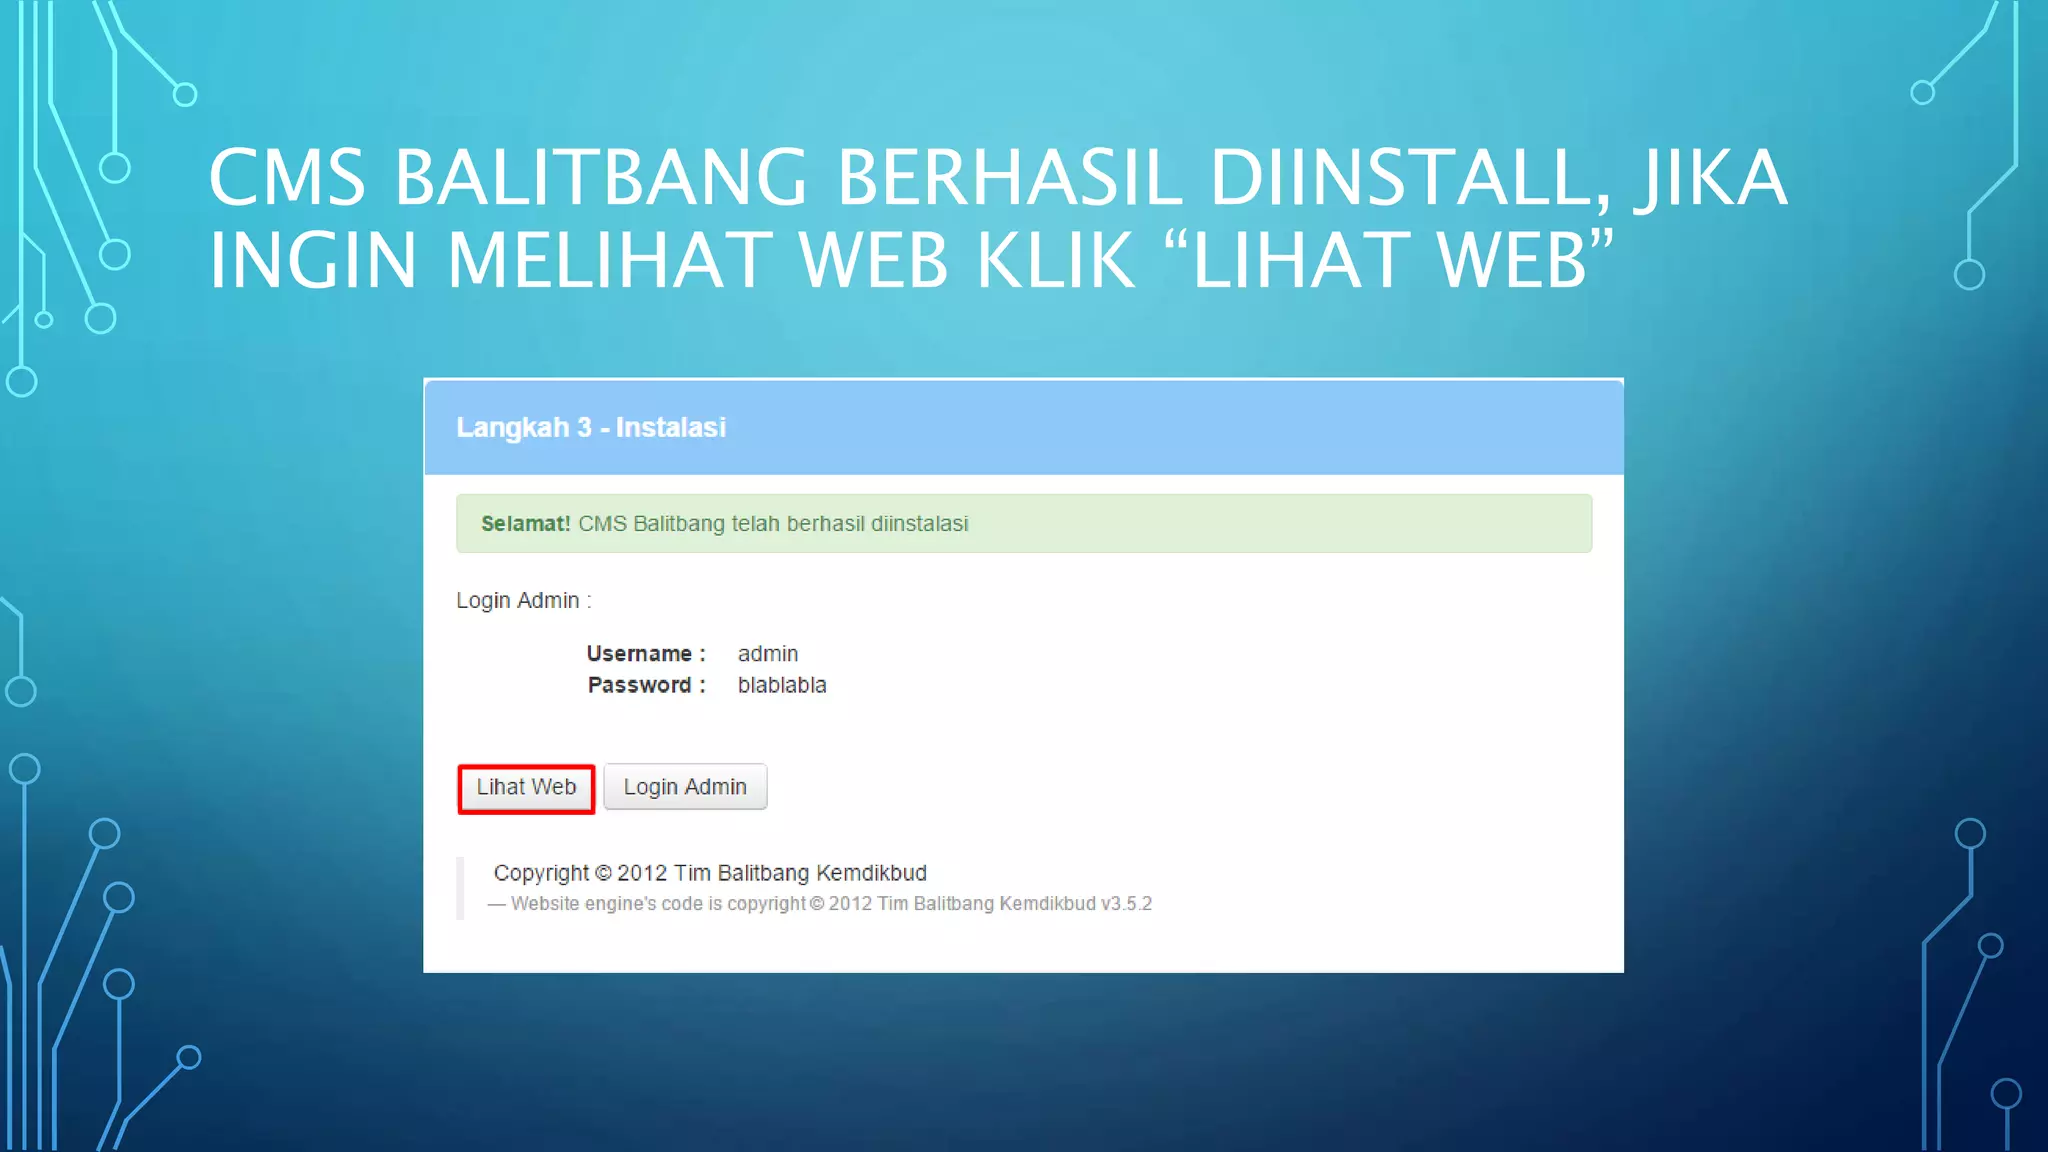
Task: Click the 'Username :' label
Action: tap(646, 654)
